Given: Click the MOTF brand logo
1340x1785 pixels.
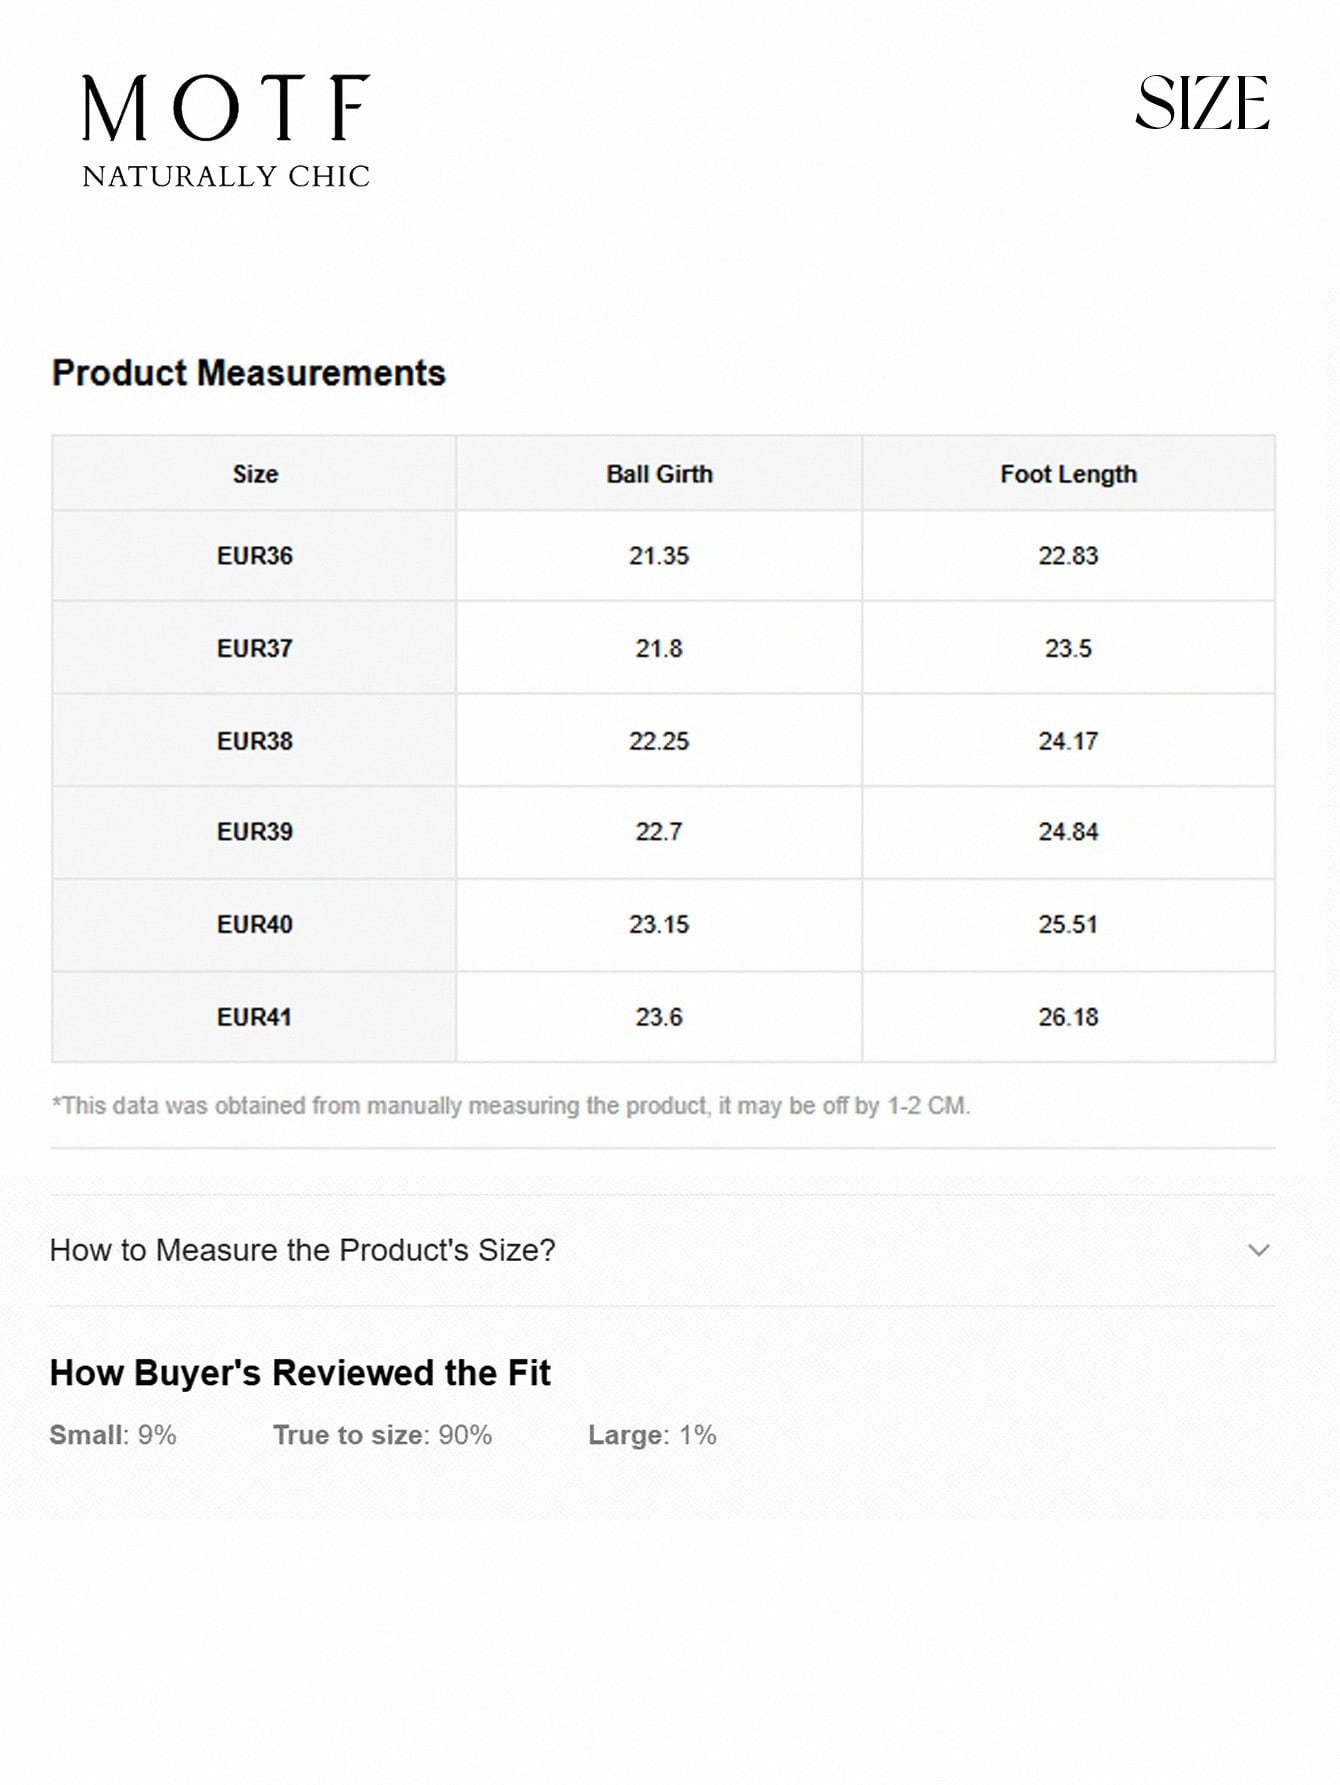Looking at the screenshot, I should (x=226, y=108).
